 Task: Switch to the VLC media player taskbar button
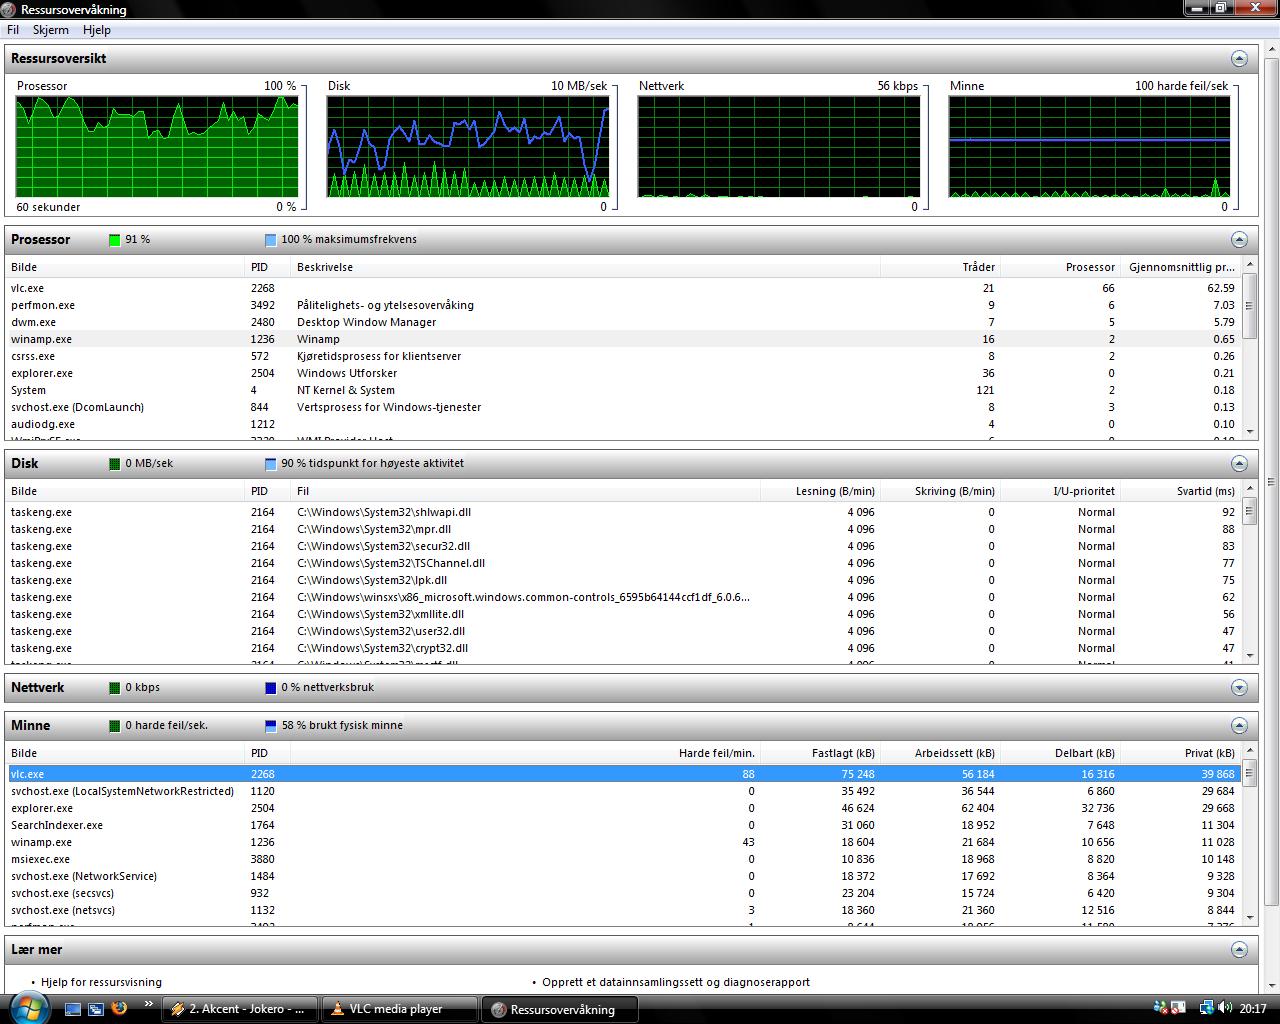click(x=400, y=1009)
